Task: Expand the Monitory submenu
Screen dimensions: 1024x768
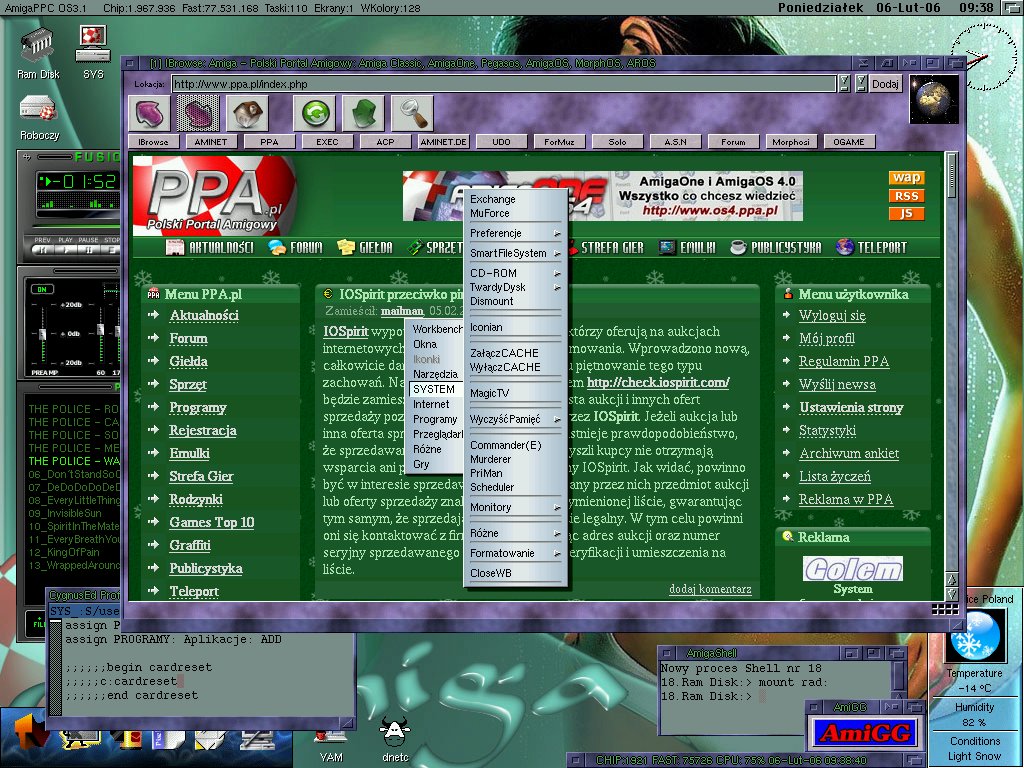Action: click(x=515, y=507)
